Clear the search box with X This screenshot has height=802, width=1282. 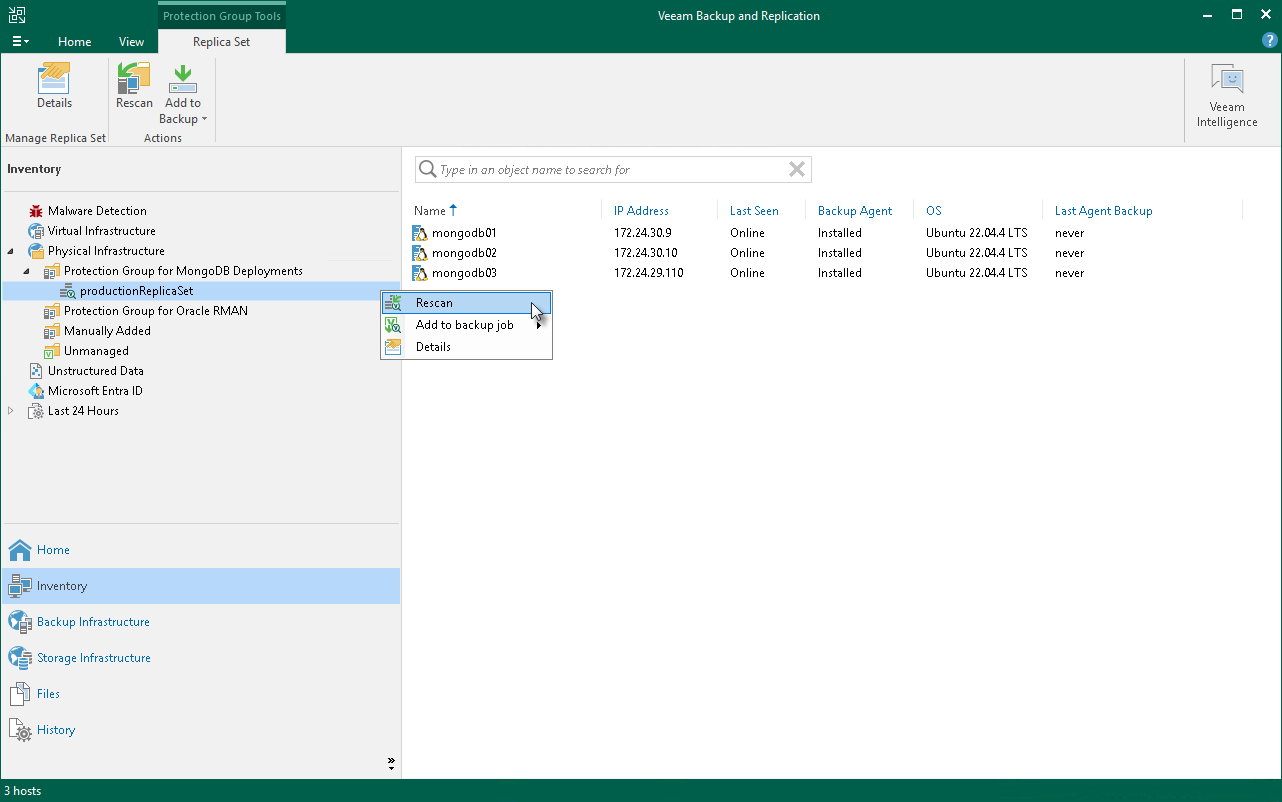796,170
